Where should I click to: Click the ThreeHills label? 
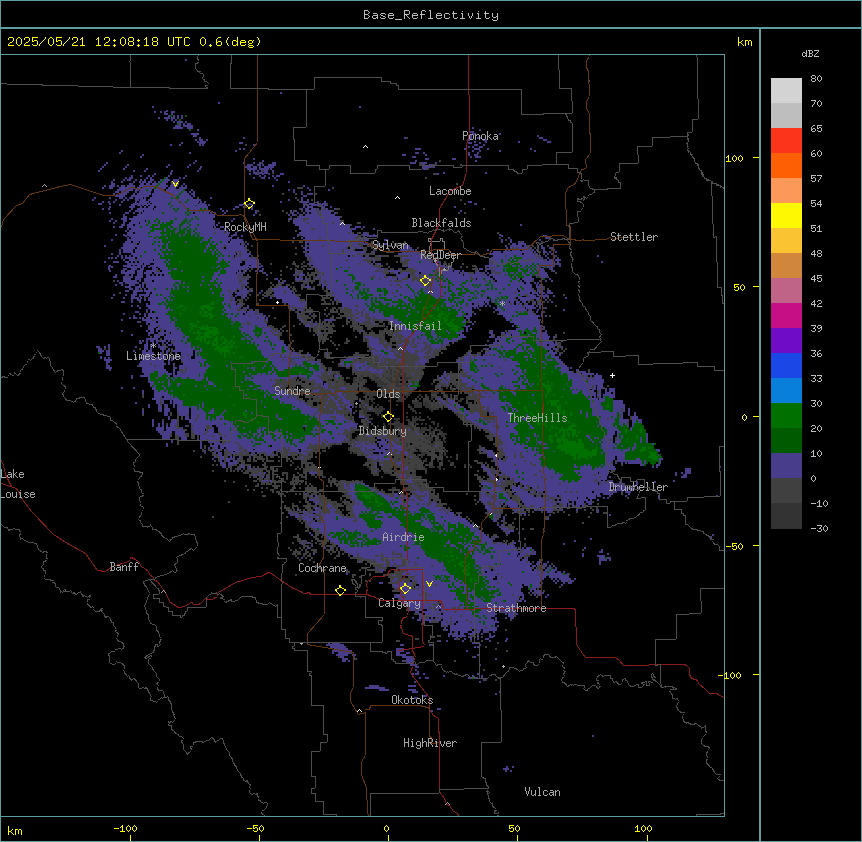coord(537,418)
